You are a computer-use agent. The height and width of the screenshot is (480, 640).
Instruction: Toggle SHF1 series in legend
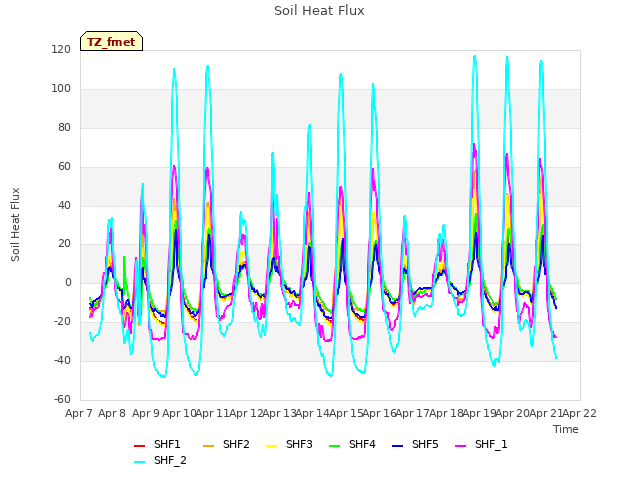[x=157, y=444]
